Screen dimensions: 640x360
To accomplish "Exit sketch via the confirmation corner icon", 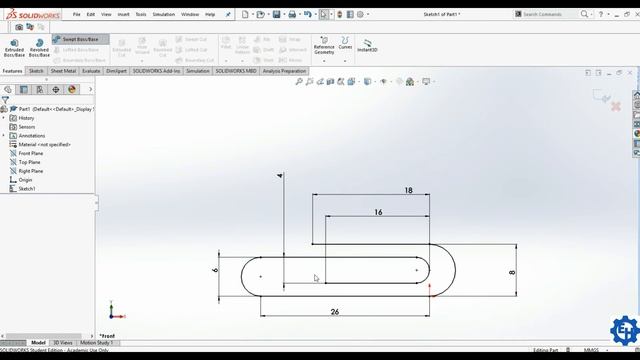I will pyautogui.click(x=601, y=96).
